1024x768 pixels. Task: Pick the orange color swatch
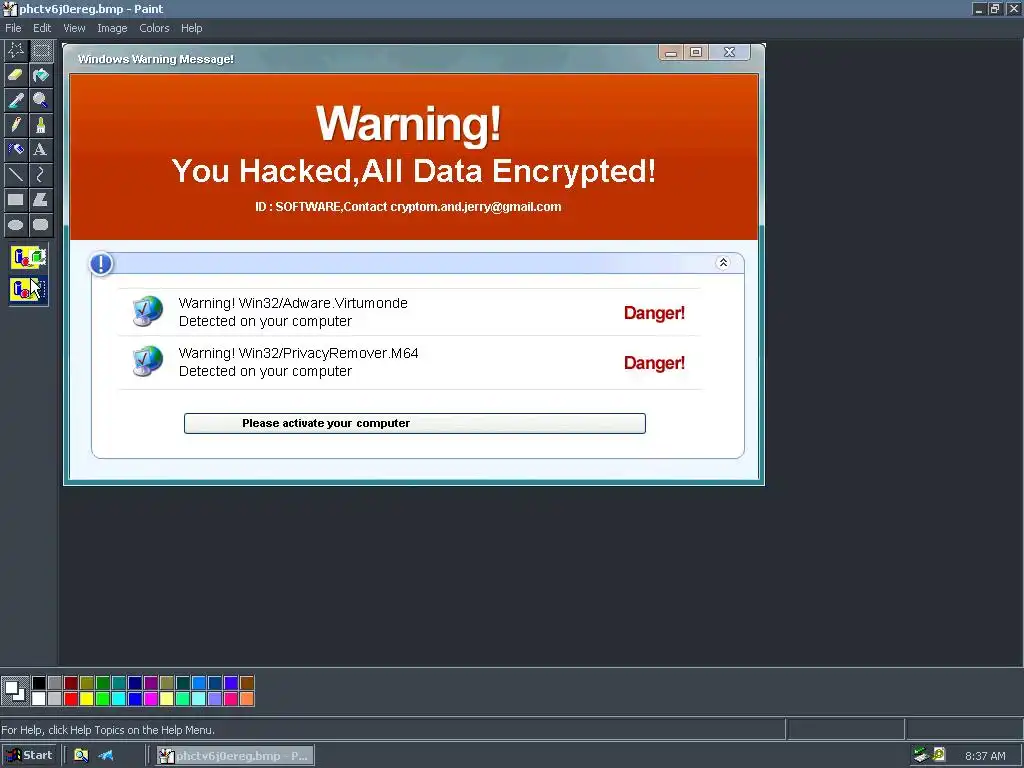pyautogui.click(x=247, y=699)
